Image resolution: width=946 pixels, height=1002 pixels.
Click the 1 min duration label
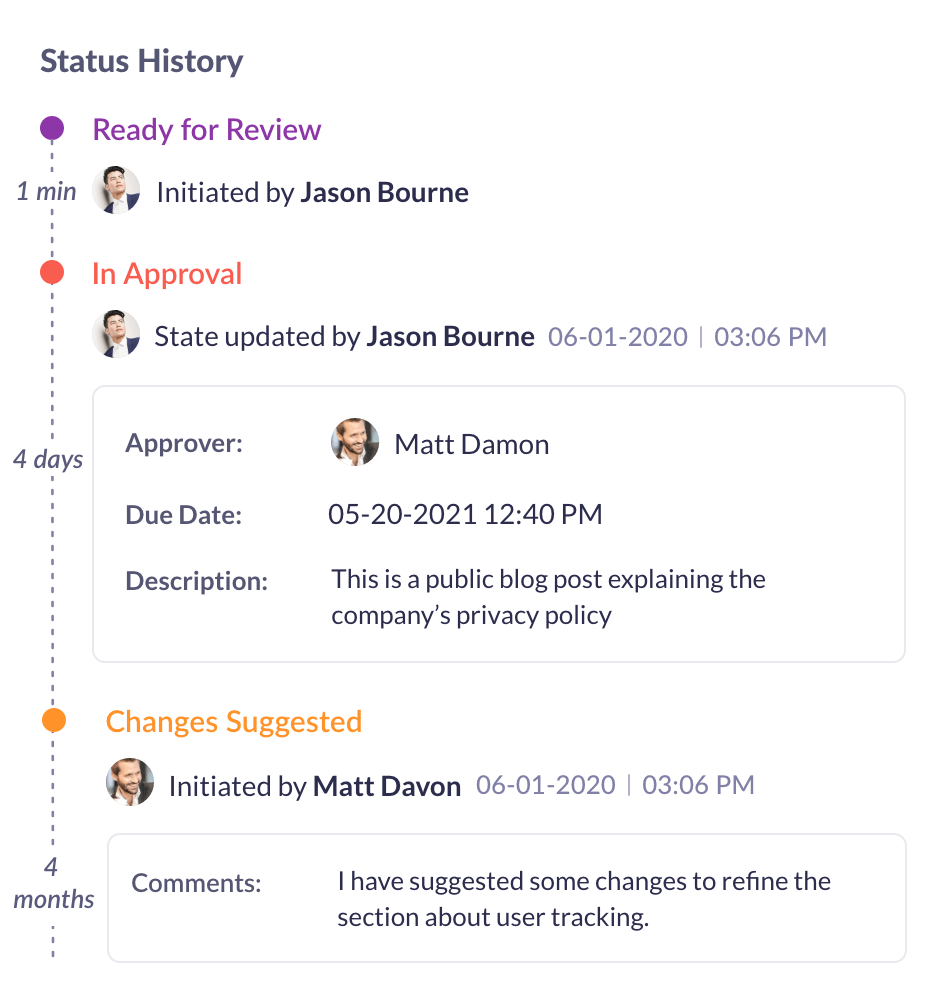tap(46, 191)
